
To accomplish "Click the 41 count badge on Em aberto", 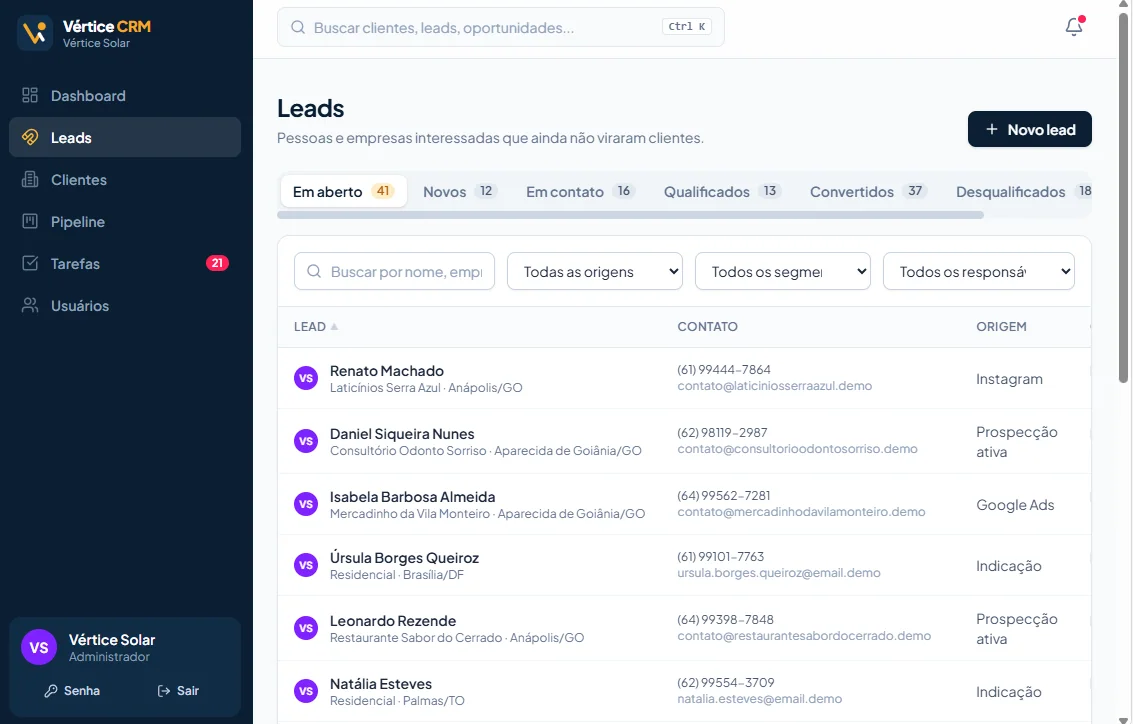I will [383, 191].
